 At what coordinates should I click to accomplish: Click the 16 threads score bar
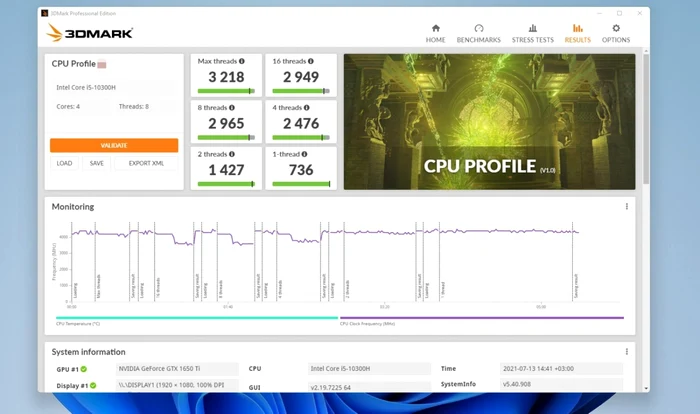point(301,91)
